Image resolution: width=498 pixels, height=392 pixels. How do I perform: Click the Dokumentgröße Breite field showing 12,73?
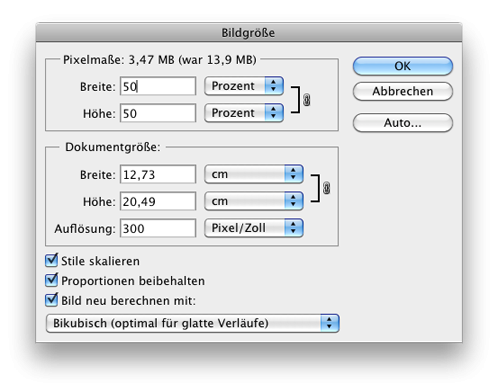(x=158, y=174)
